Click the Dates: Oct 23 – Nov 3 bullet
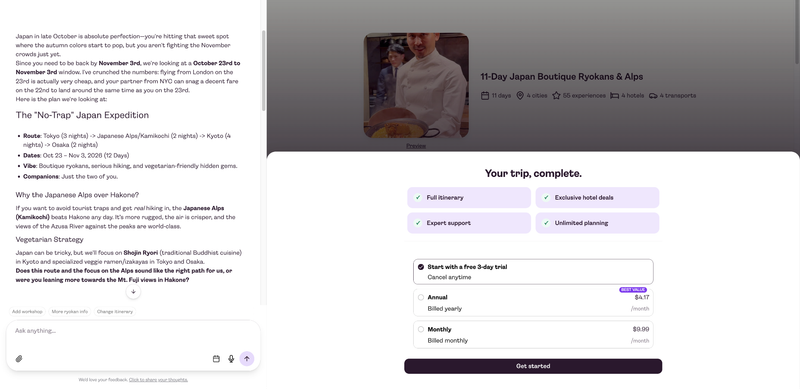This screenshot has height=389, width=800. point(76,155)
